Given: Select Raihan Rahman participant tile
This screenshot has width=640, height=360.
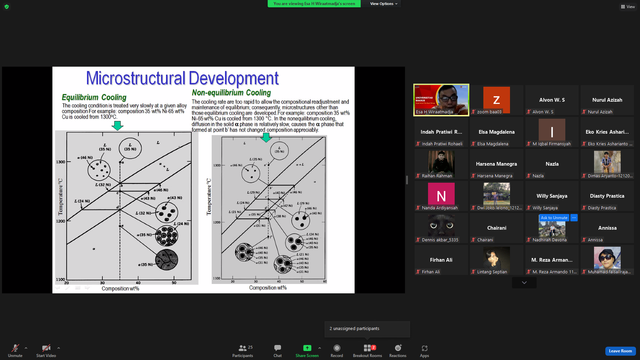Looking at the screenshot, I should [x=441, y=164].
